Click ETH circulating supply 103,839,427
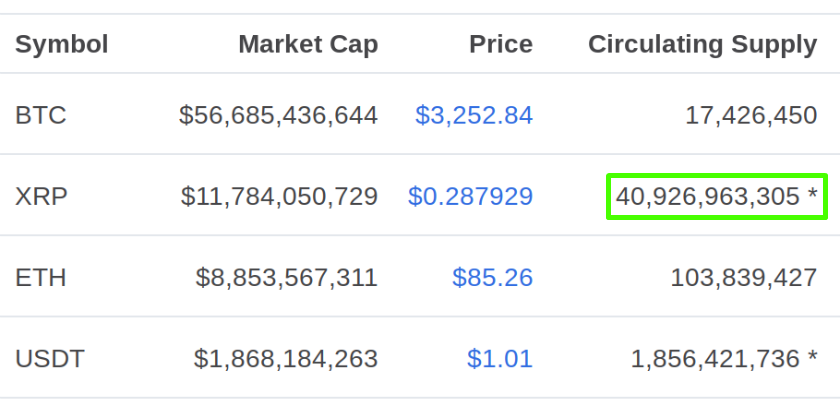 coord(744,277)
